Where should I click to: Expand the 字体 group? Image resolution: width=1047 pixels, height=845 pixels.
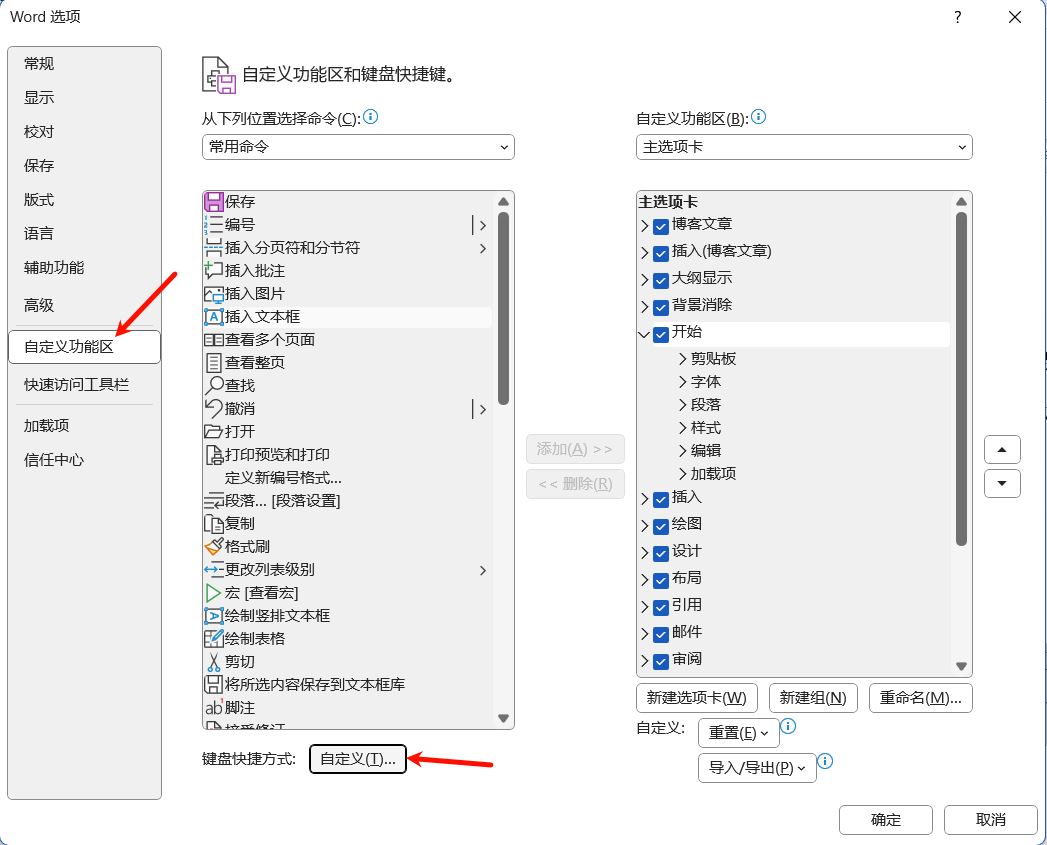tap(682, 382)
